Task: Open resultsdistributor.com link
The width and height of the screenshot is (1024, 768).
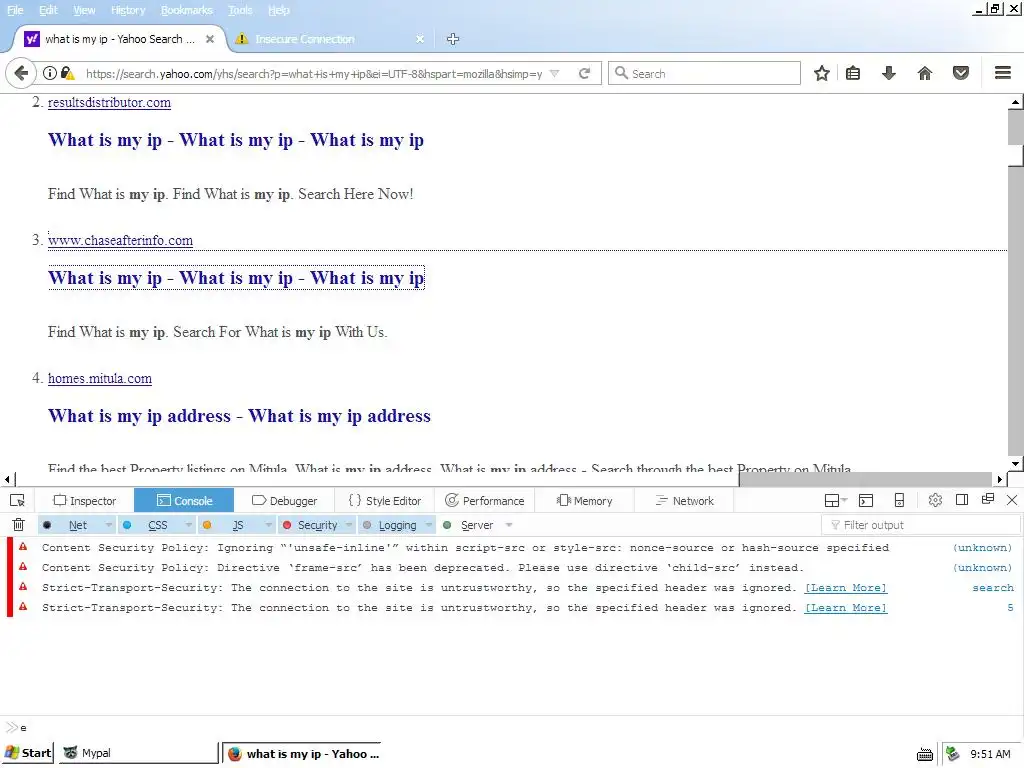Action: tap(109, 103)
